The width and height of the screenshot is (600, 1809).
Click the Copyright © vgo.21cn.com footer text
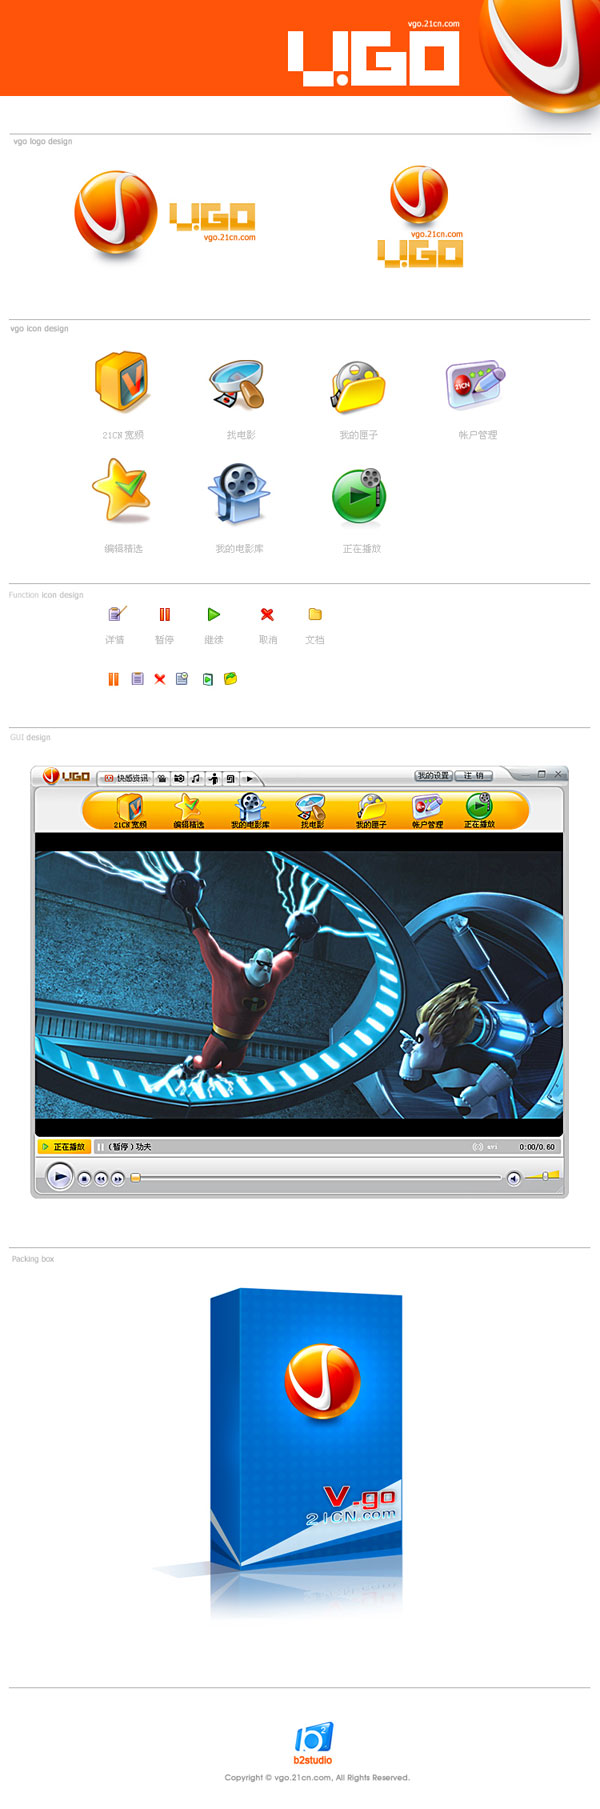(x=317, y=1777)
